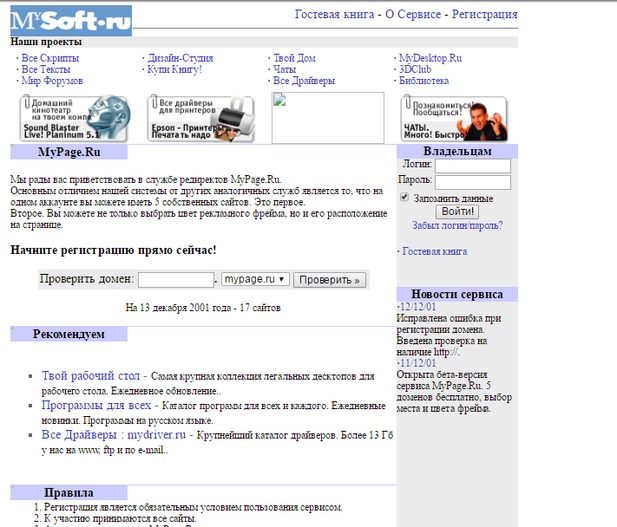Open the Все Скрипты project link
This screenshot has height=527, width=617.
point(50,58)
